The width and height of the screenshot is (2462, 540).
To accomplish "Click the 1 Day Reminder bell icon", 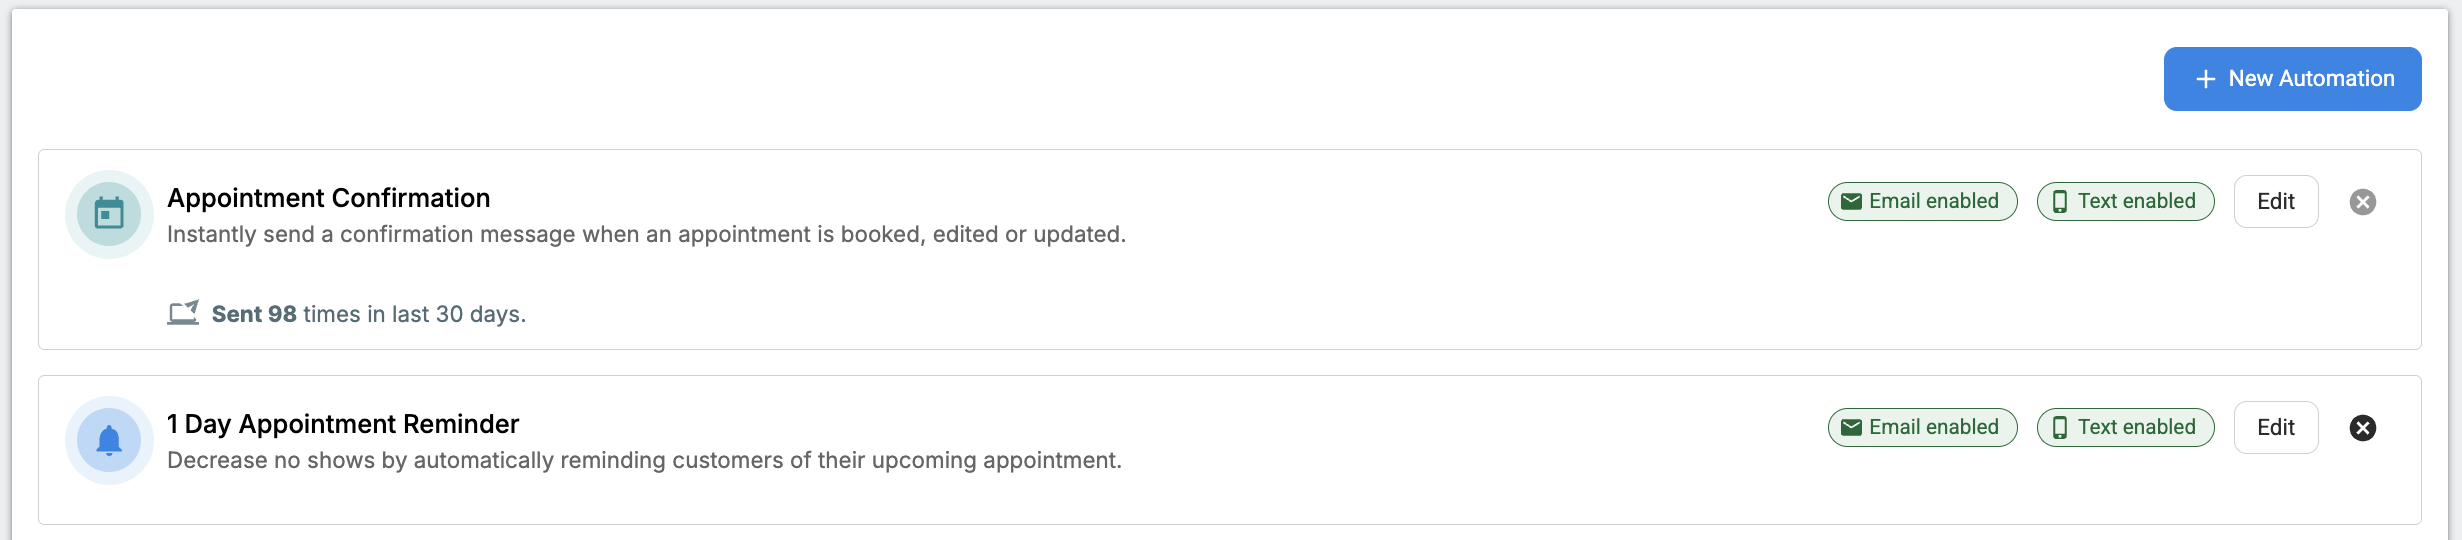I will pyautogui.click(x=109, y=440).
